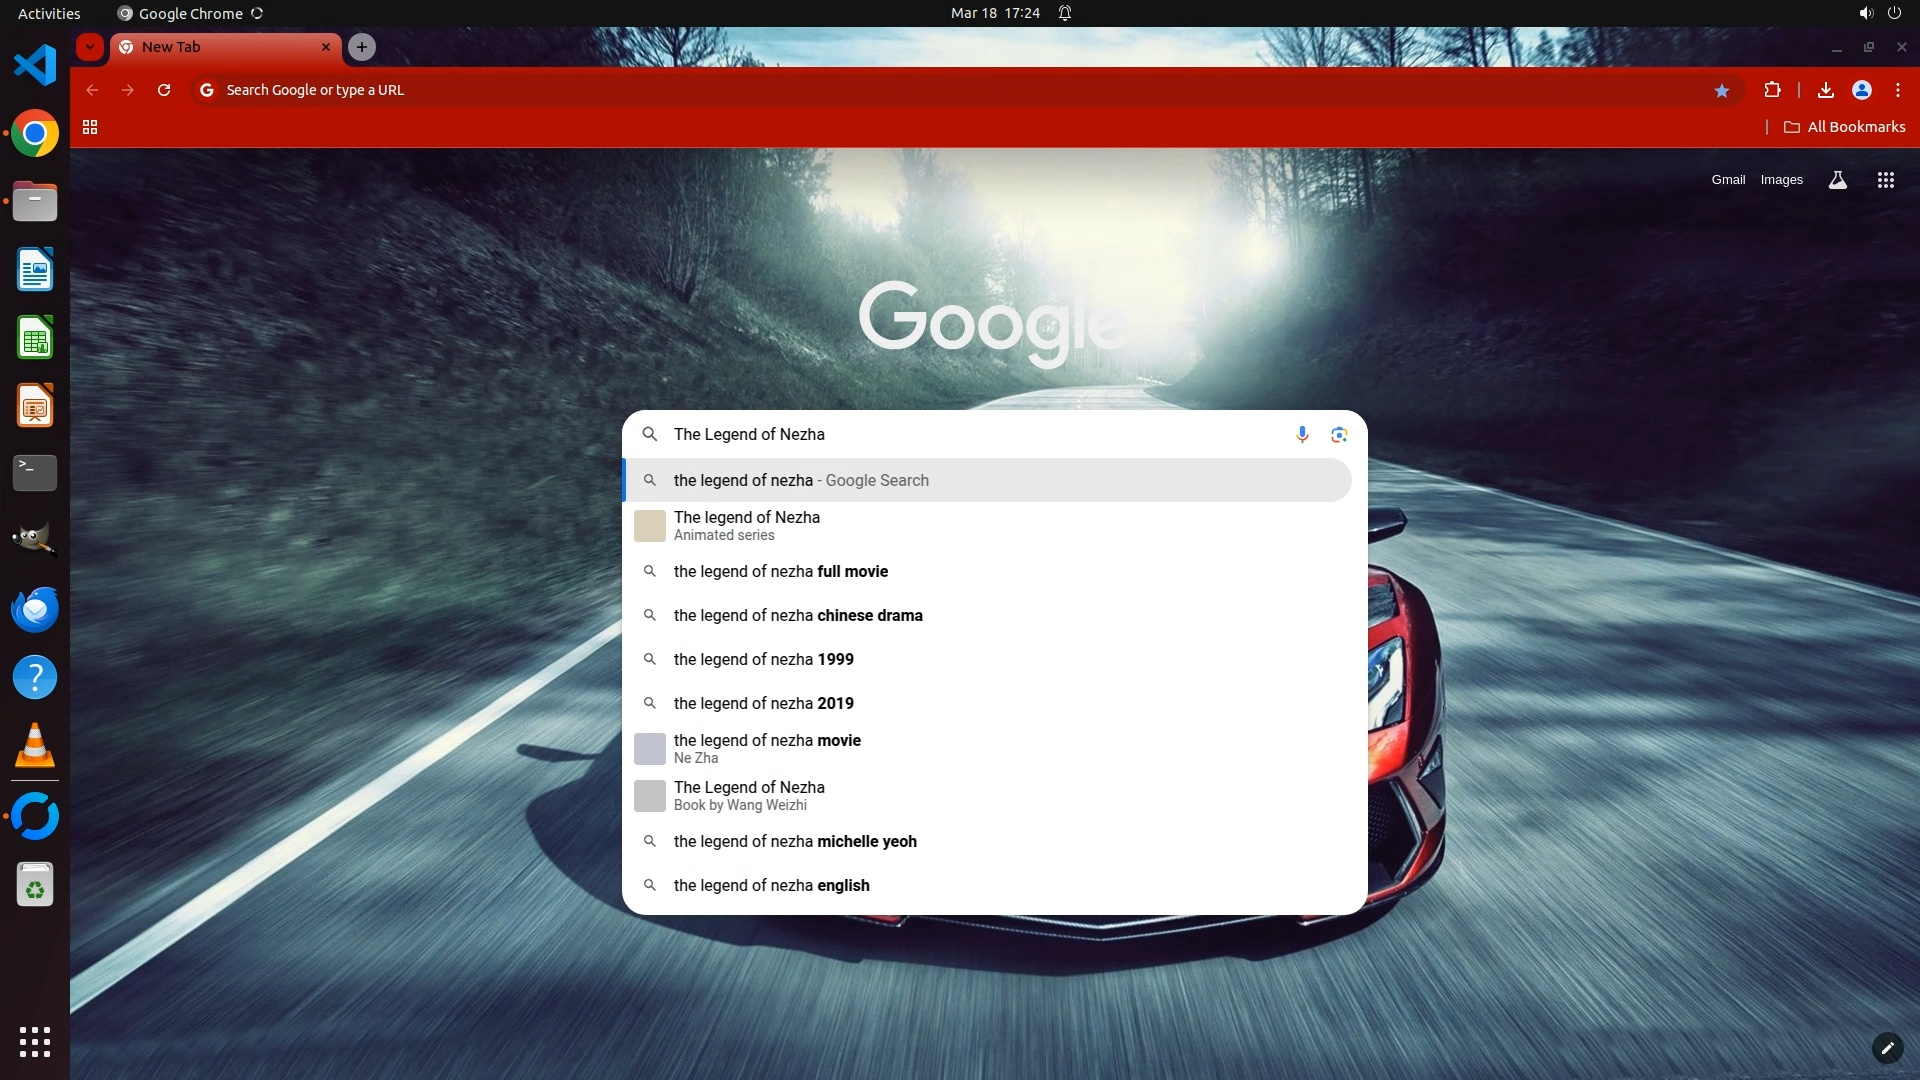
Task: Reload the current page
Action: pos(164,90)
